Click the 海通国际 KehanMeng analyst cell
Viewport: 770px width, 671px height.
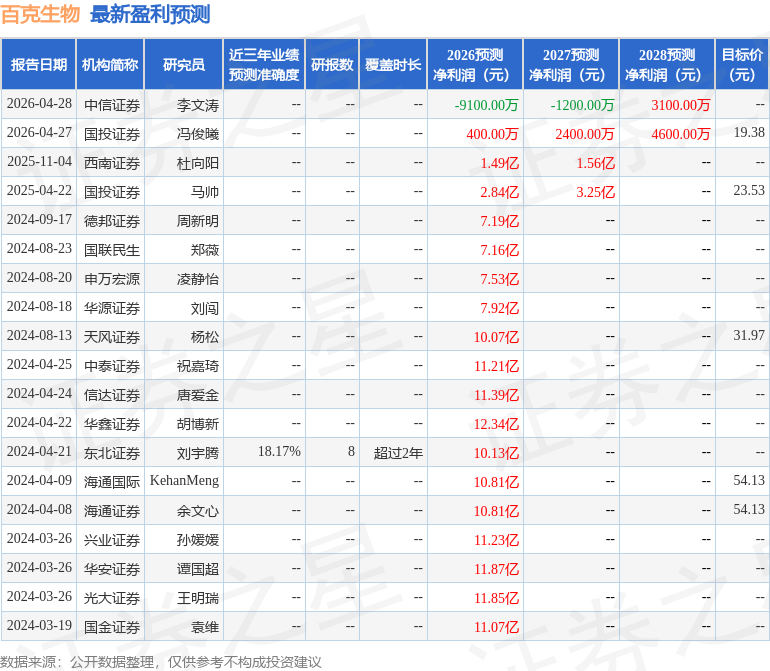point(184,481)
